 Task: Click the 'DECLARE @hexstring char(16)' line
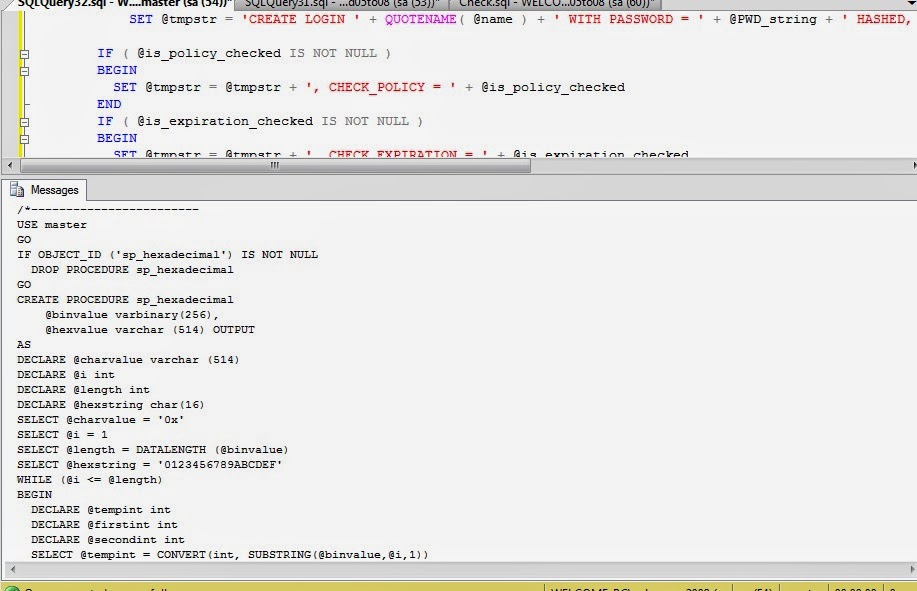[x=111, y=405]
